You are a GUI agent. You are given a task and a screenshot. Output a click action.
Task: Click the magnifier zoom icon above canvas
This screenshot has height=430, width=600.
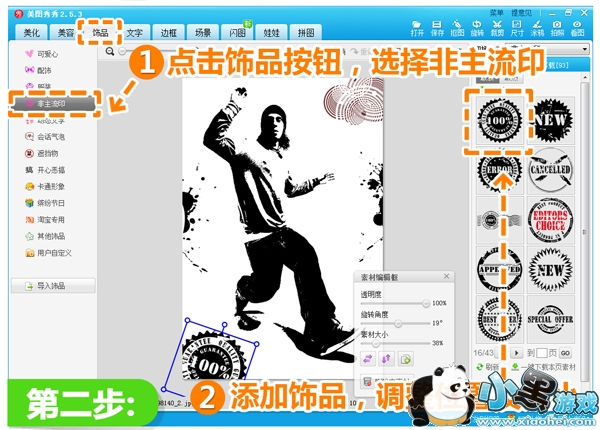coord(110,51)
